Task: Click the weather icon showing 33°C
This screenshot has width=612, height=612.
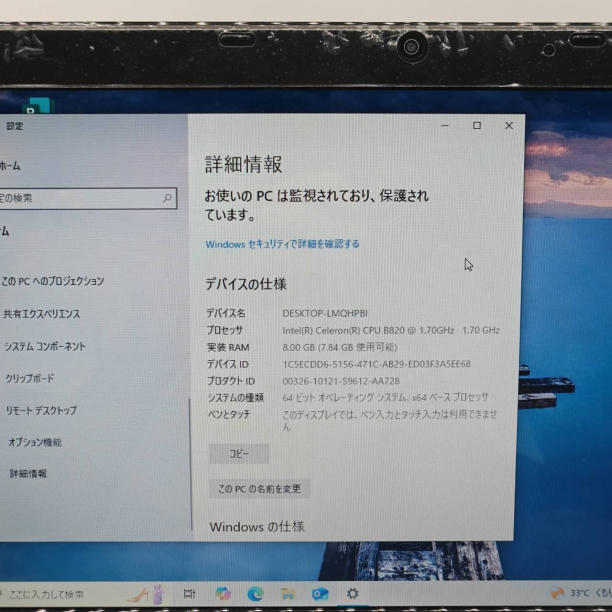Action: [557, 593]
